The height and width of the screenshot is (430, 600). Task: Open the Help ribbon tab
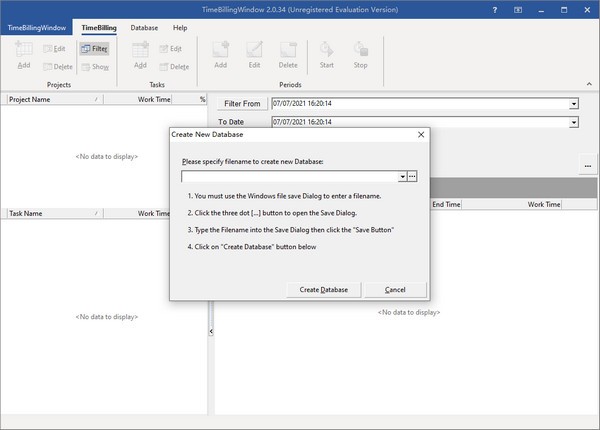pyautogui.click(x=180, y=28)
